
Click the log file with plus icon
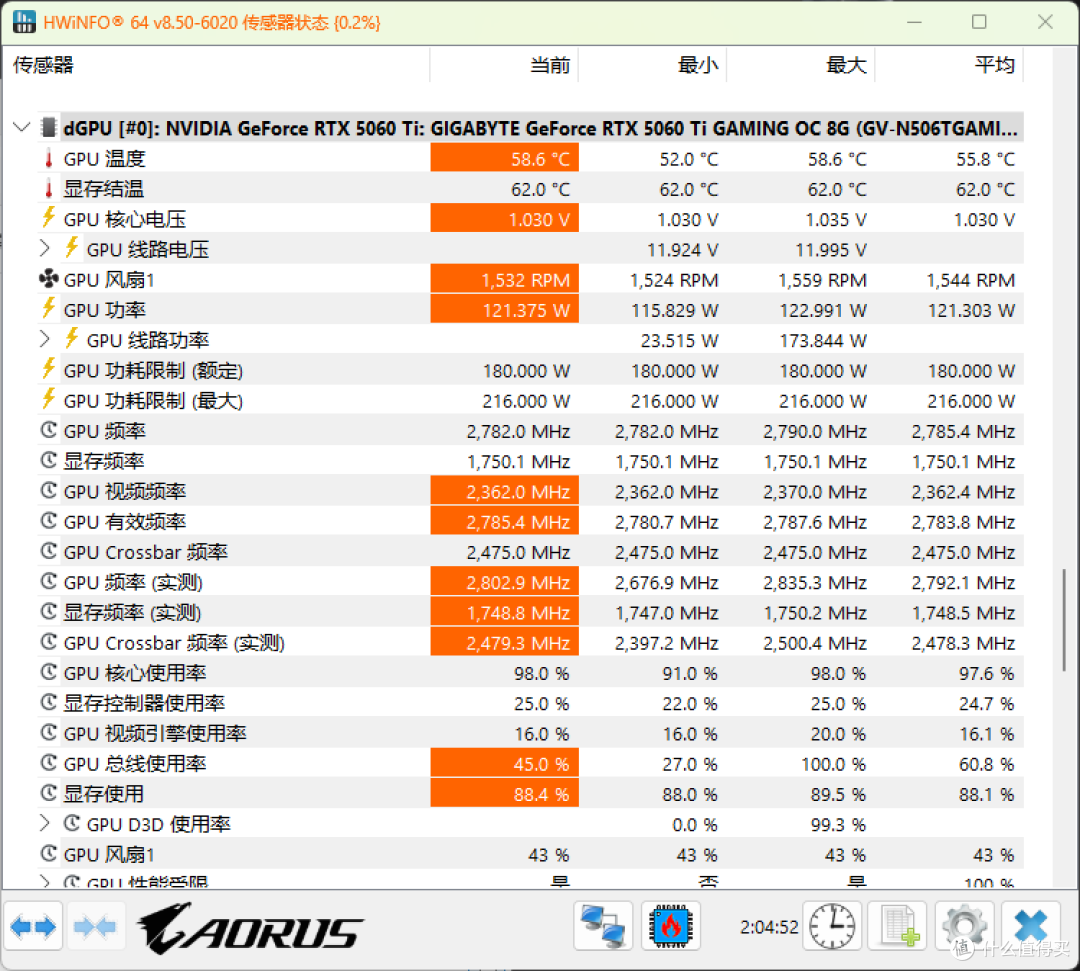(x=899, y=926)
